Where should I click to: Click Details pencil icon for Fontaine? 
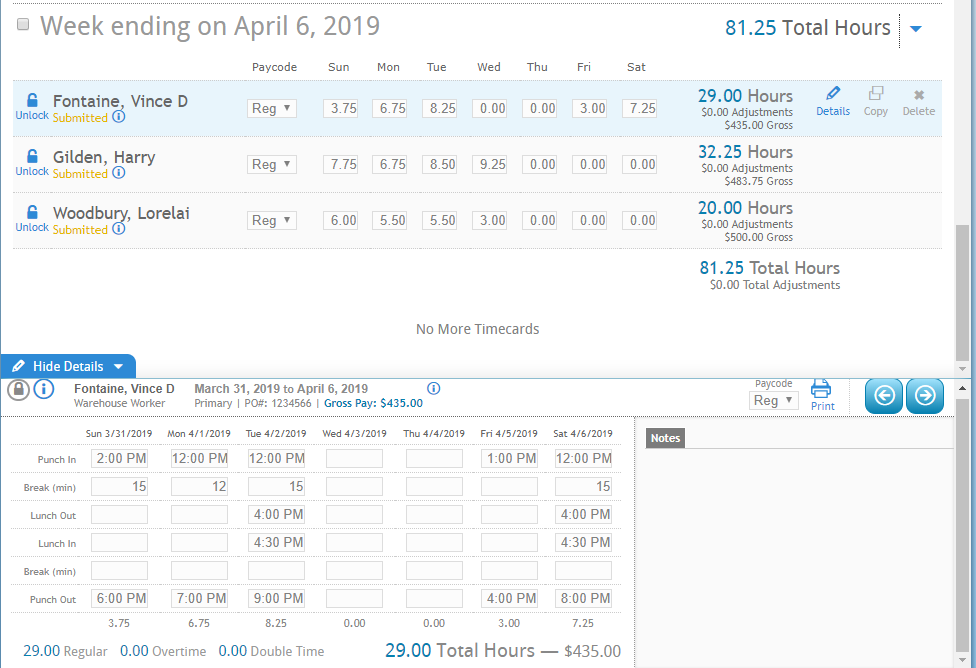(833, 95)
